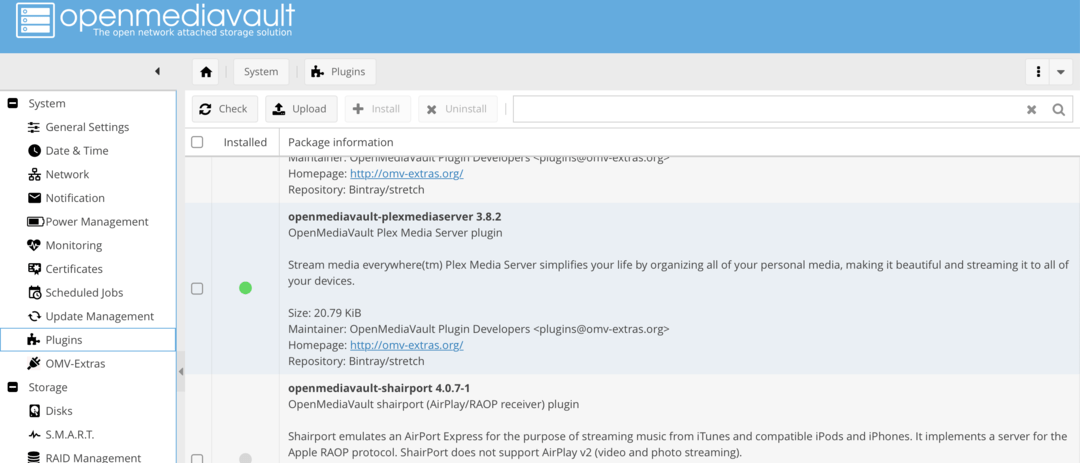1080x463 pixels.
Task: Click the RAID Management database icon
Action: pyautogui.click(x=34, y=457)
